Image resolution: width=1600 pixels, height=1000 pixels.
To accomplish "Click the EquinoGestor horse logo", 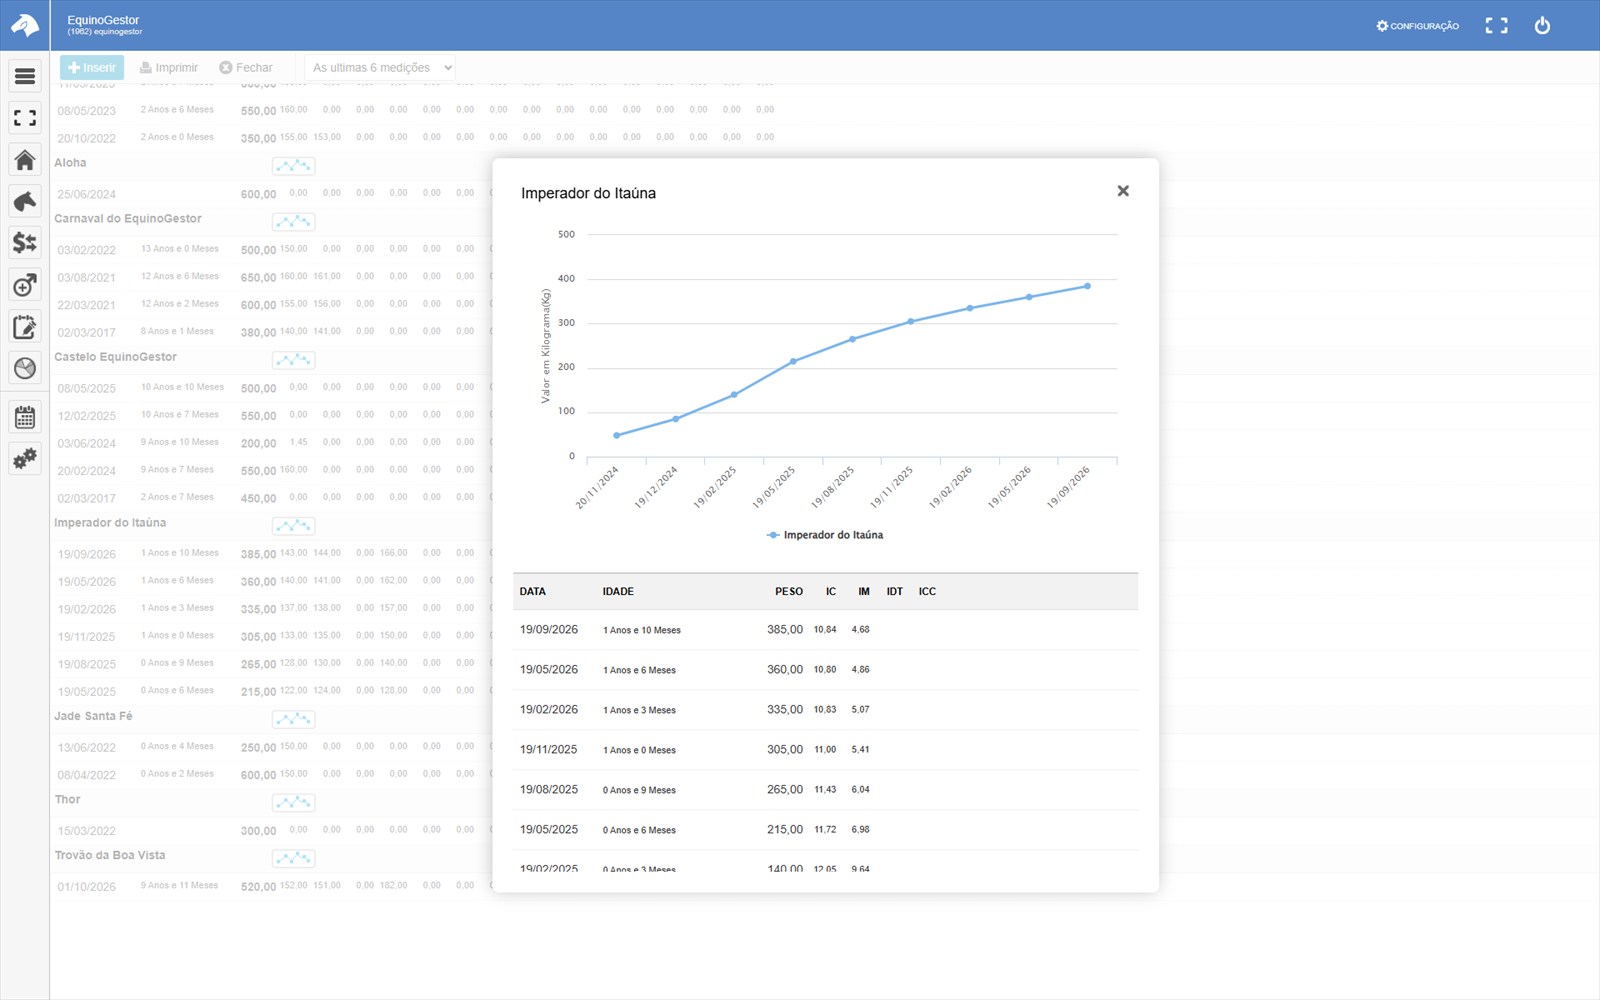I will 25,25.
